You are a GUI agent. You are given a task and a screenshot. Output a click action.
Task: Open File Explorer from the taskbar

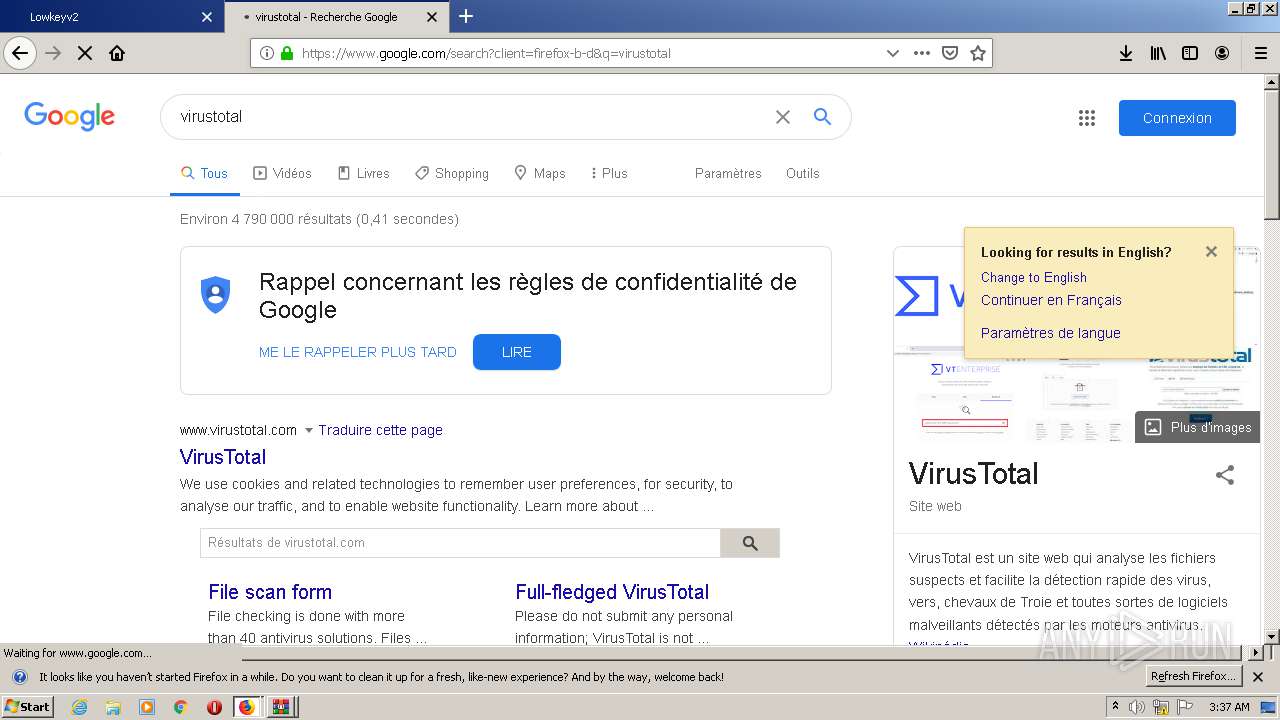[113, 707]
